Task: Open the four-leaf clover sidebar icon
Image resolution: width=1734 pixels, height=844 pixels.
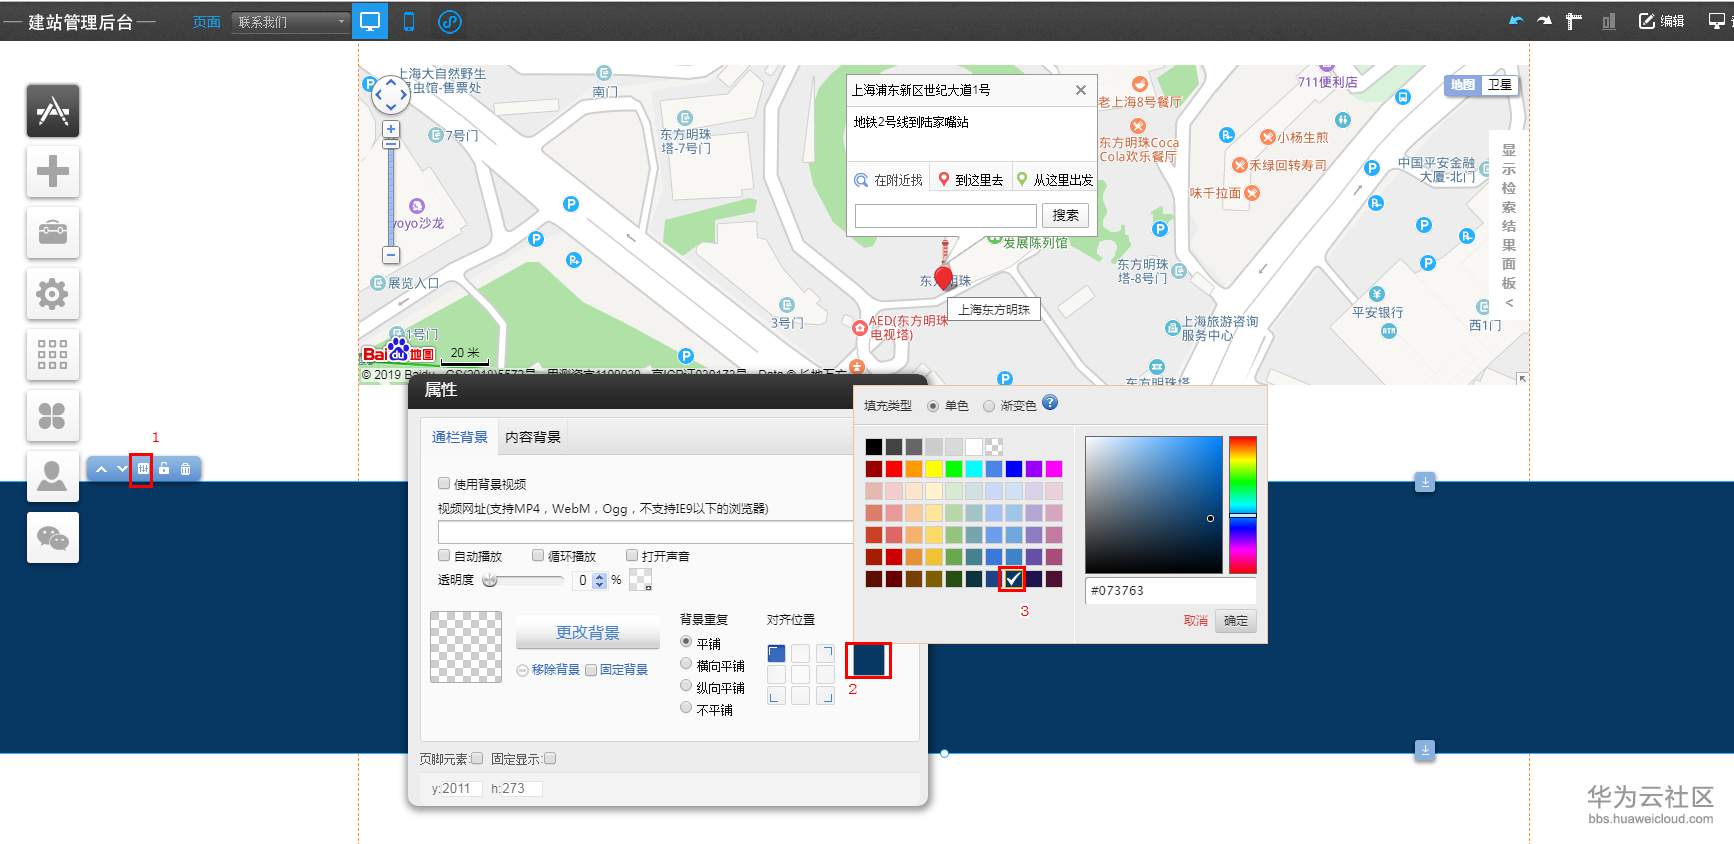Action: pyautogui.click(x=53, y=416)
